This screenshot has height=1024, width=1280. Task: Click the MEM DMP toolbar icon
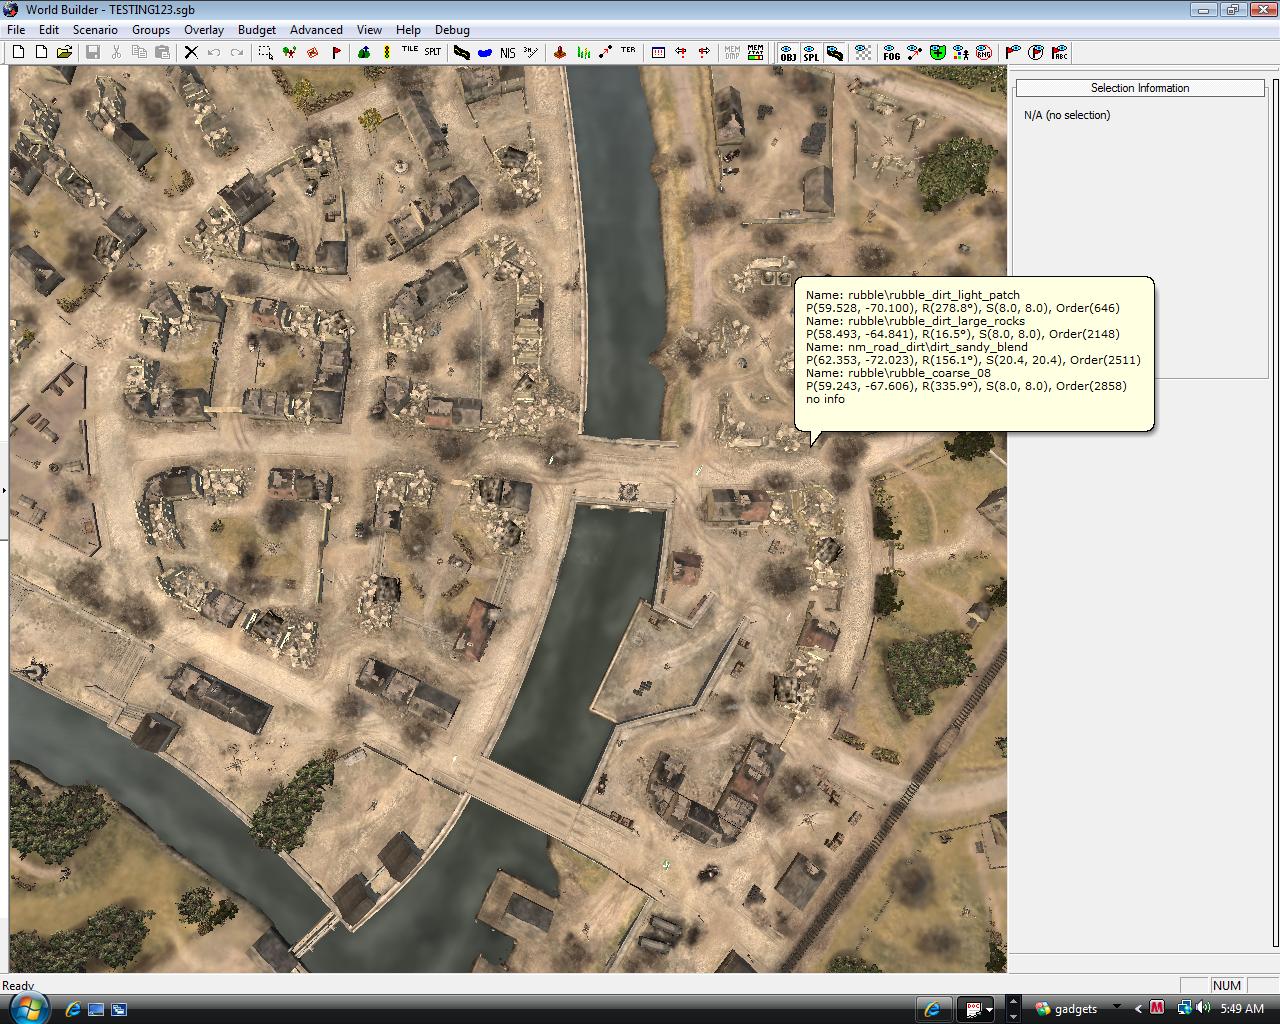click(x=732, y=52)
